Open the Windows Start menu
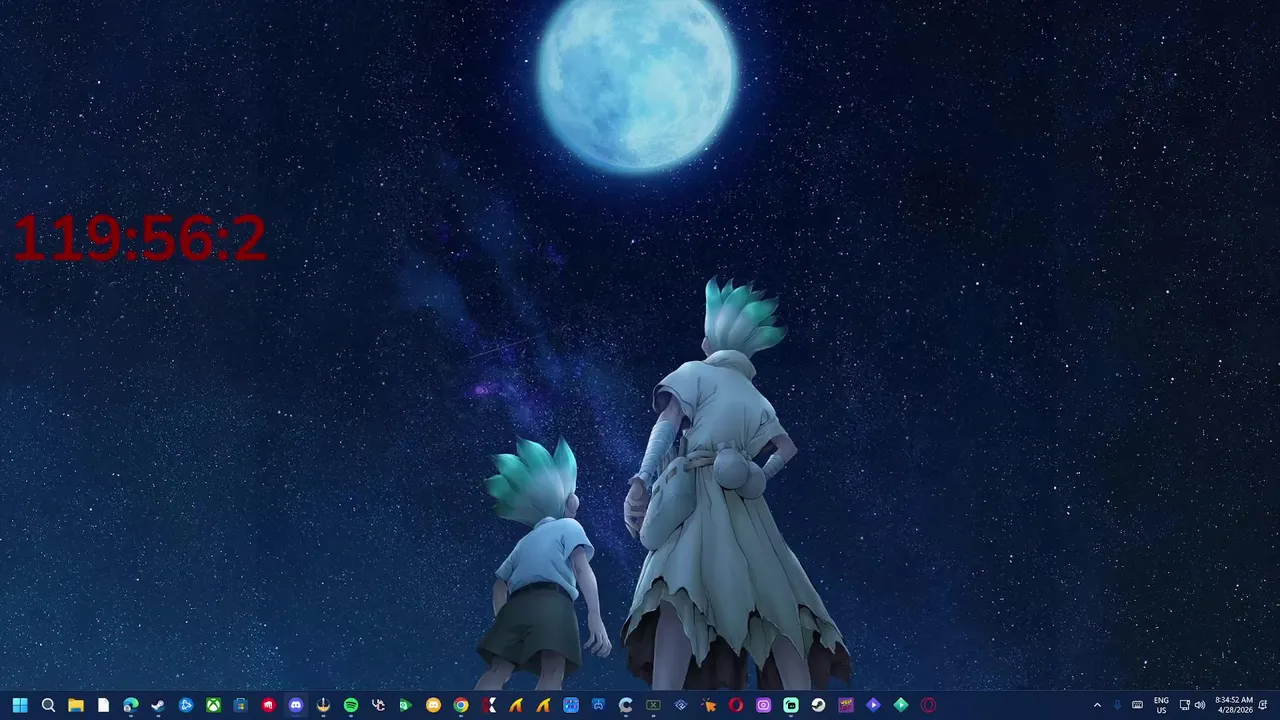Viewport: 1280px width, 720px height. point(20,705)
